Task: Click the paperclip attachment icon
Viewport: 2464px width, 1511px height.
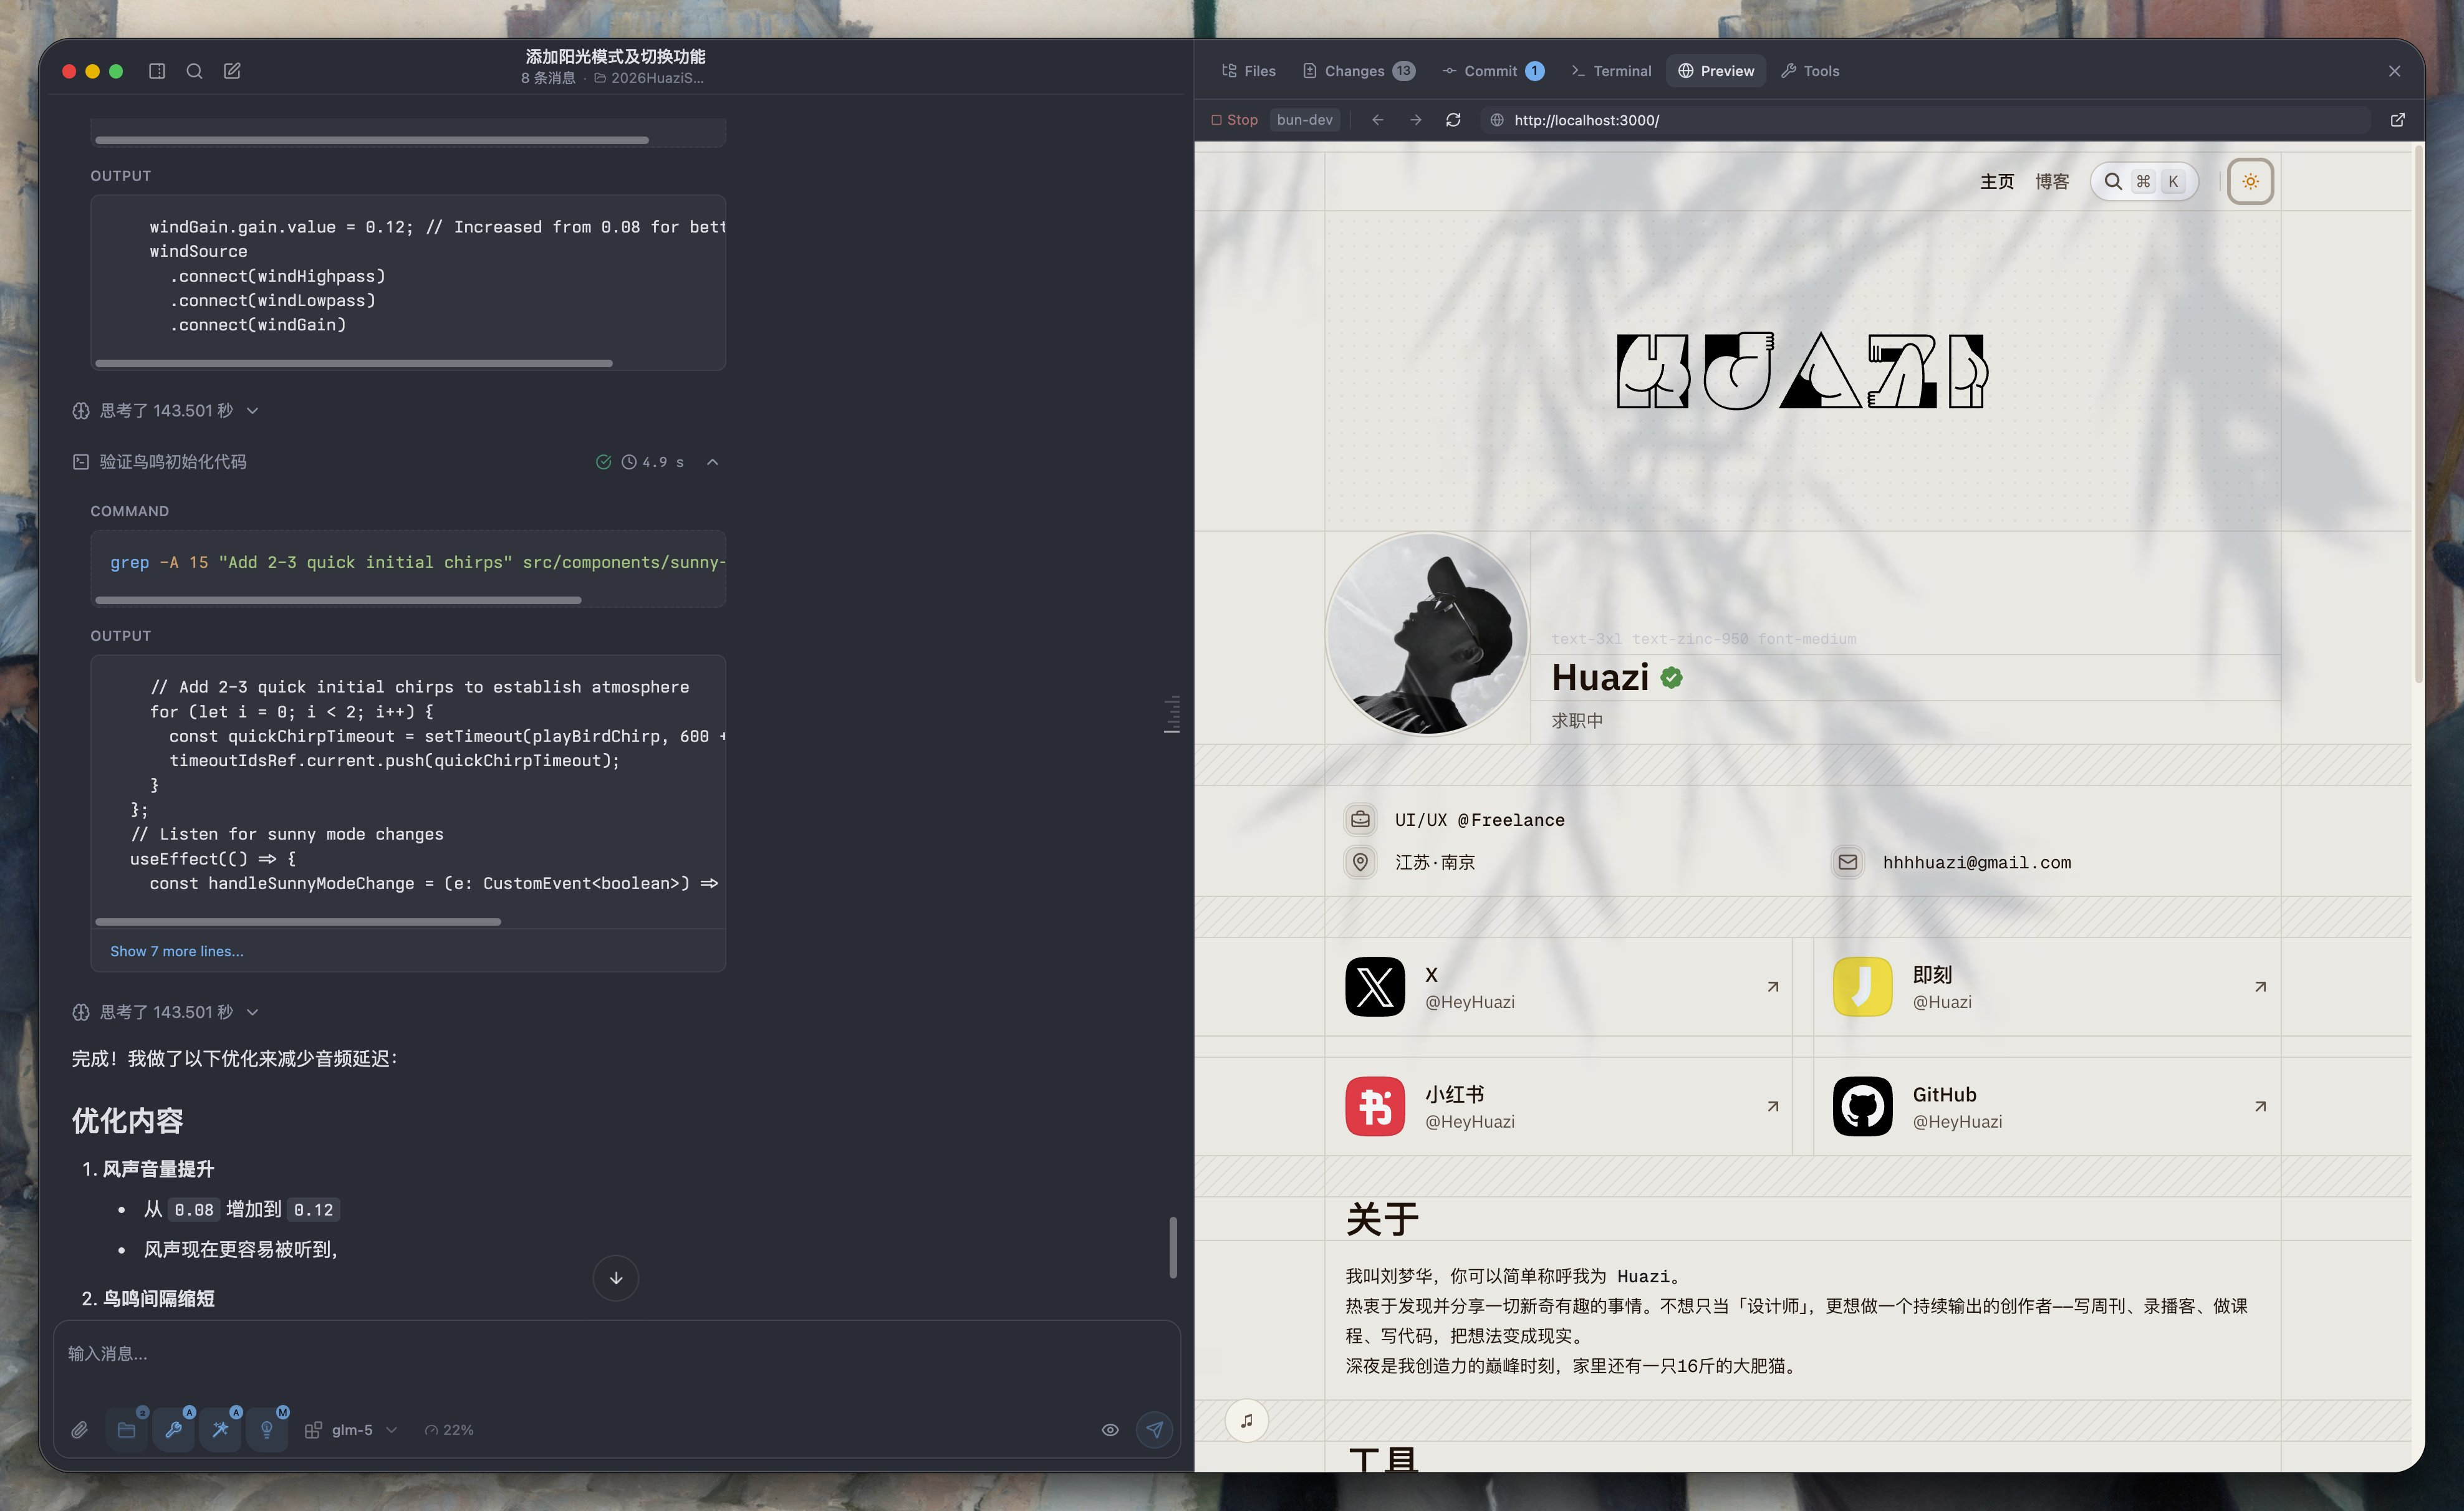Action: click(x=79, y=1430)
